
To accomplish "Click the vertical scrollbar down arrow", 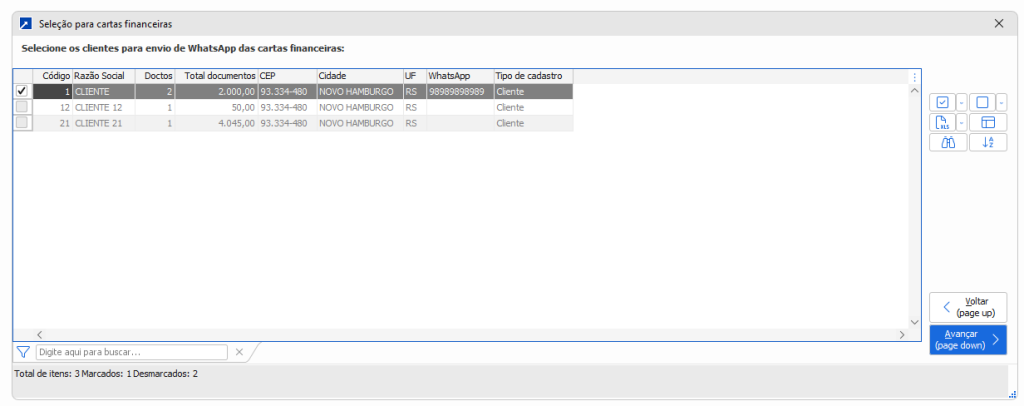I will [914, 322].
